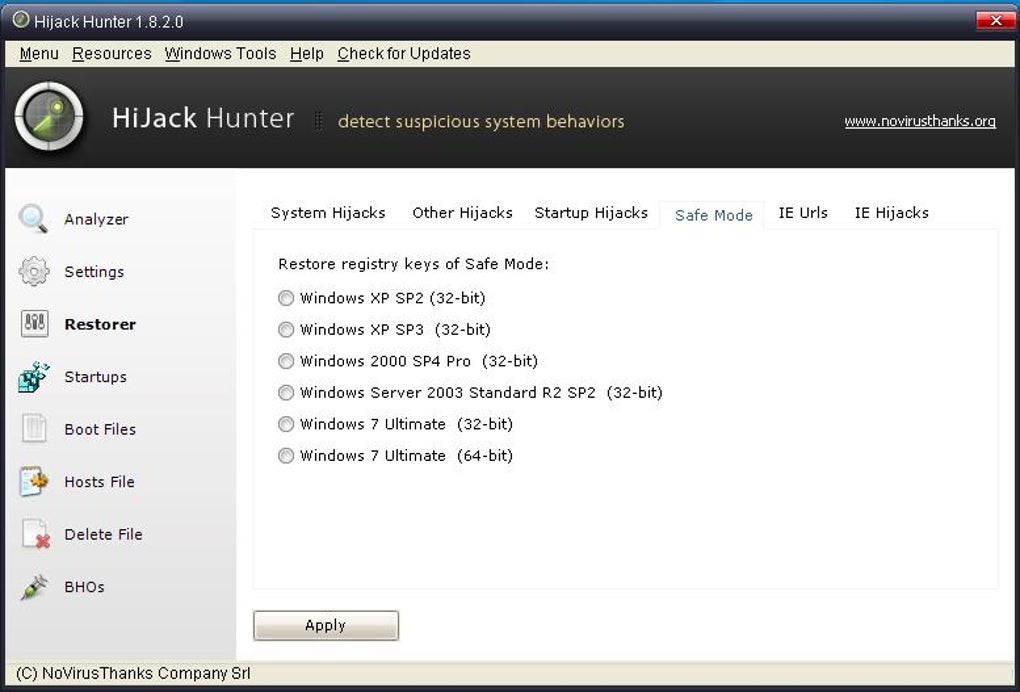Select the Restorer sidebar label
The height and width of the screenshot is (692, 1020).
[x=100, y=324]
